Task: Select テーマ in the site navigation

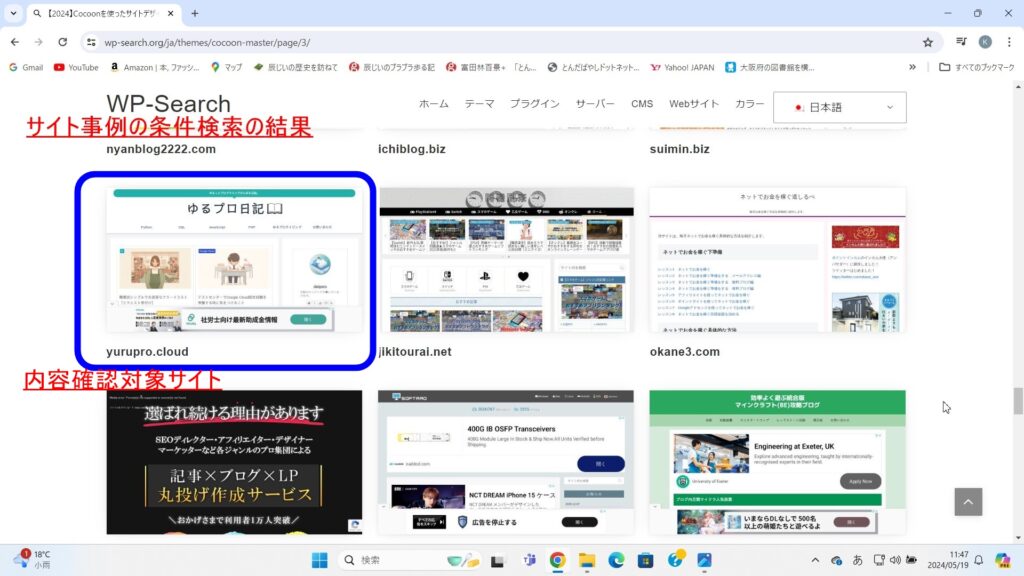Action: (479, 104)
